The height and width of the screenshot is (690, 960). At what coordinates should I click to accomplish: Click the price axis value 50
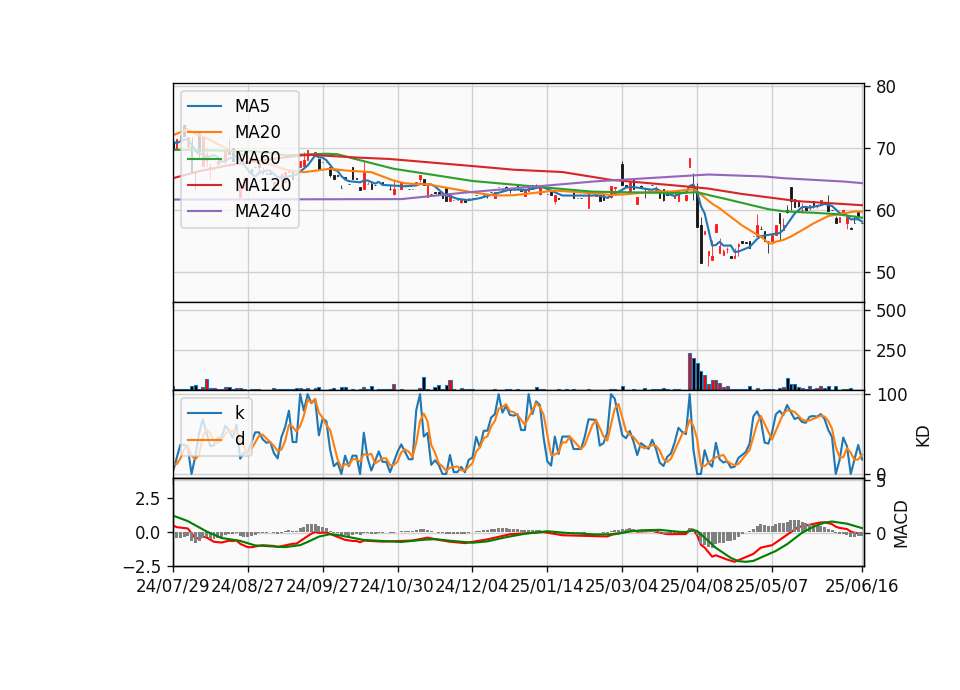[886, 273]
